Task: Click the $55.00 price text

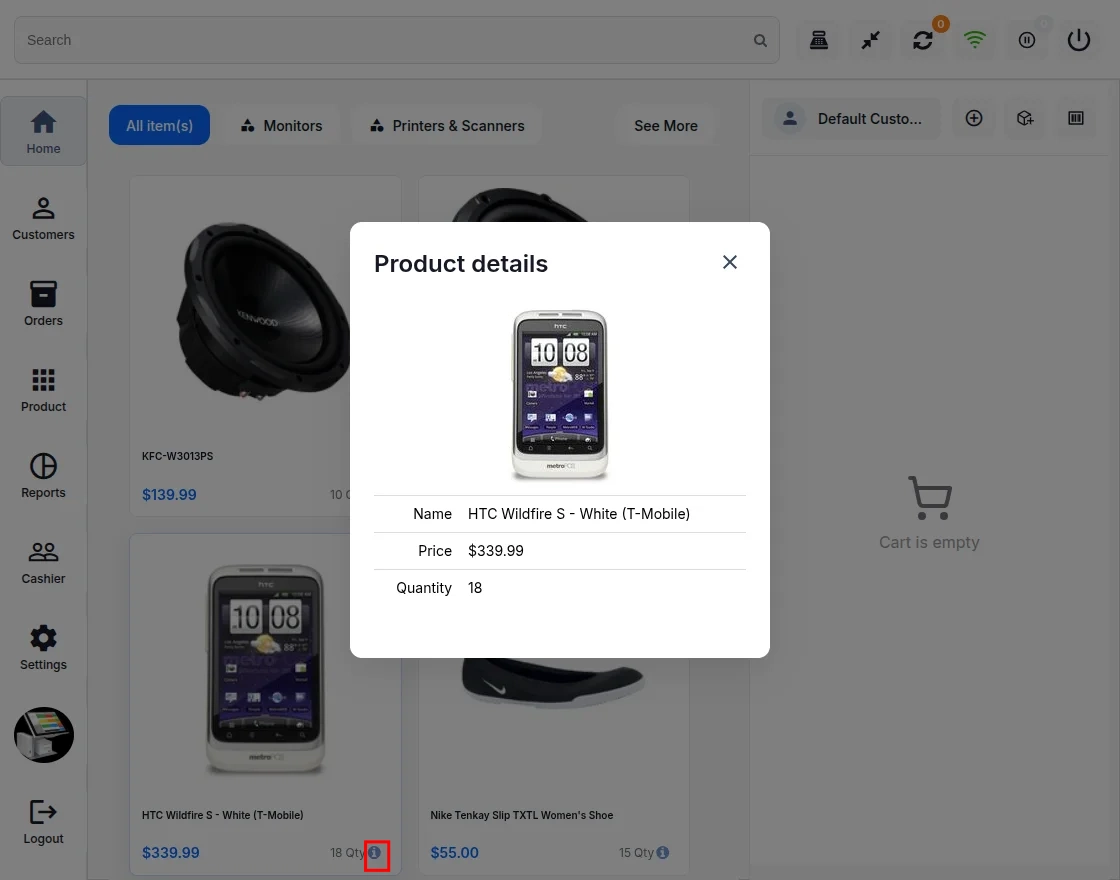Action: (x=454, y=853)
